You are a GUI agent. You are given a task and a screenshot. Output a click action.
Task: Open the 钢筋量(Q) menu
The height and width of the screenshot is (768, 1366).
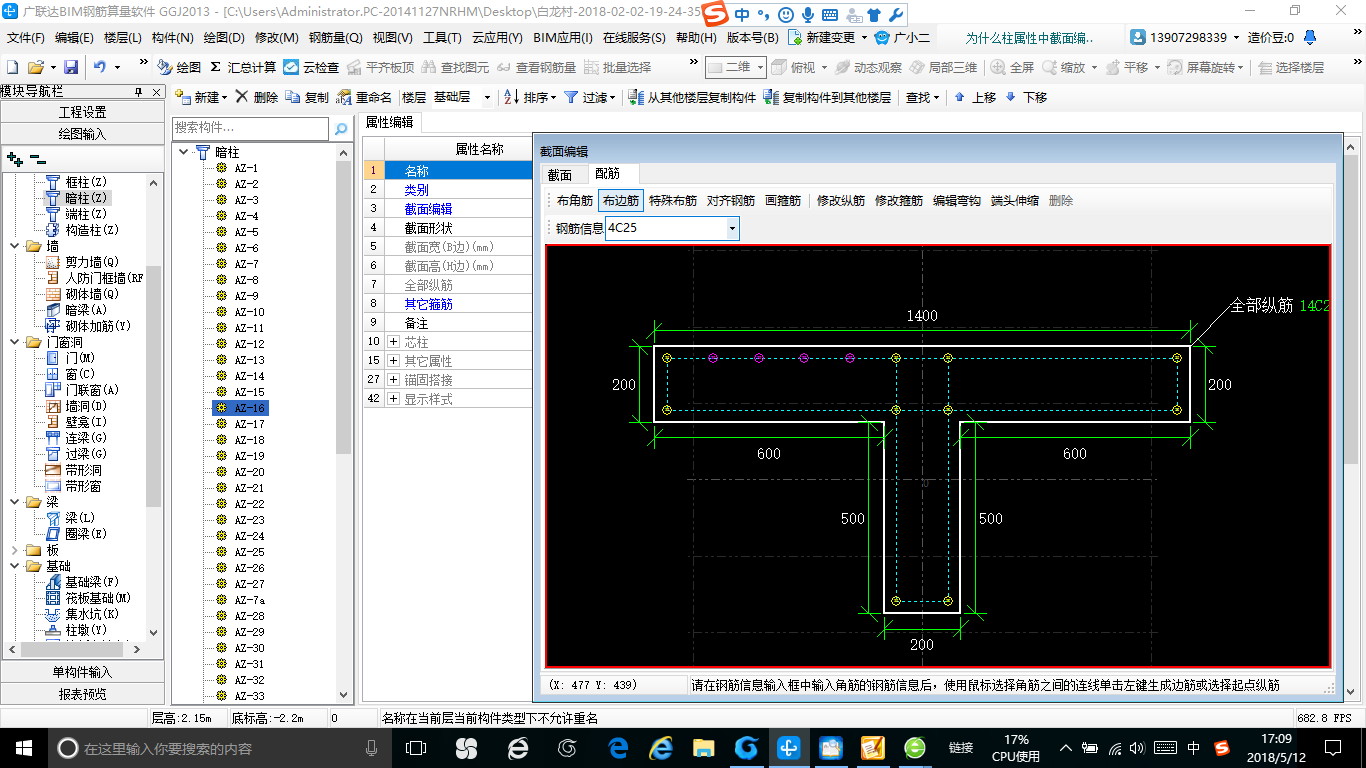pos(335,38)
